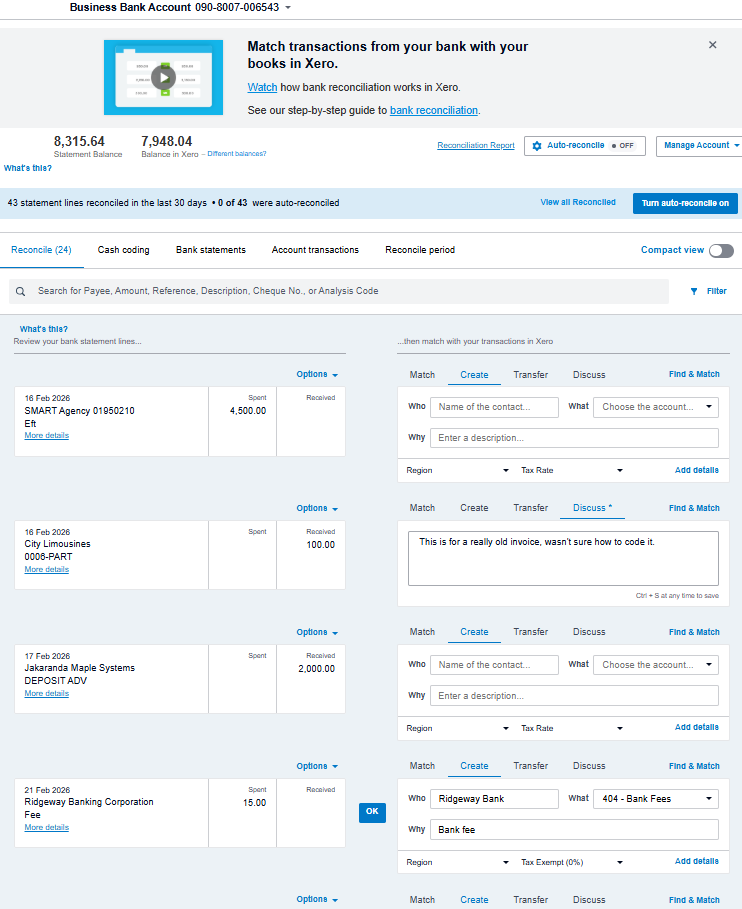Click Add details for SMART Agency line
742x909 pixels.
[696, 470]
